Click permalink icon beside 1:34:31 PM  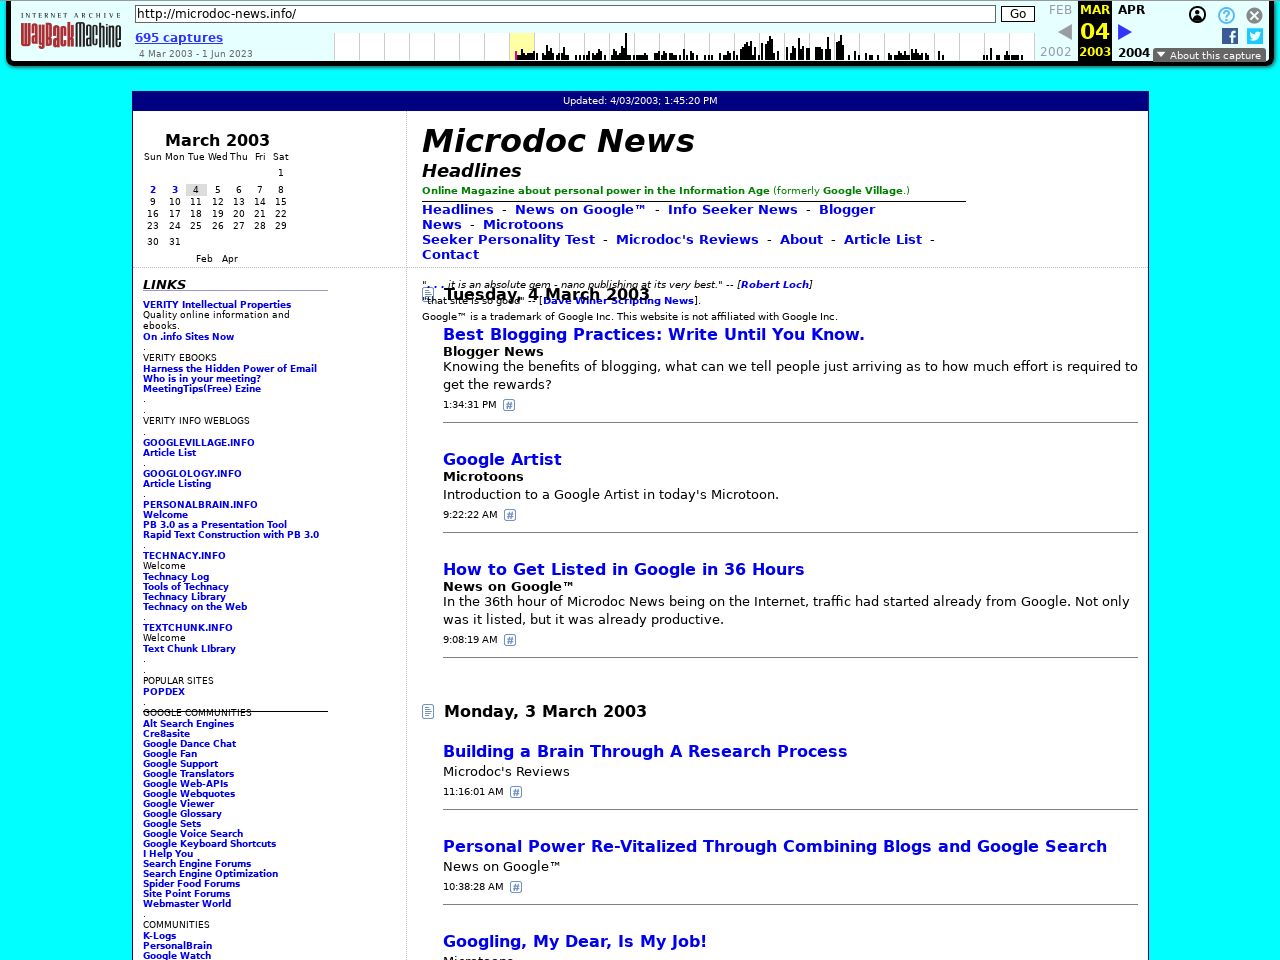[x=509, y=405]
